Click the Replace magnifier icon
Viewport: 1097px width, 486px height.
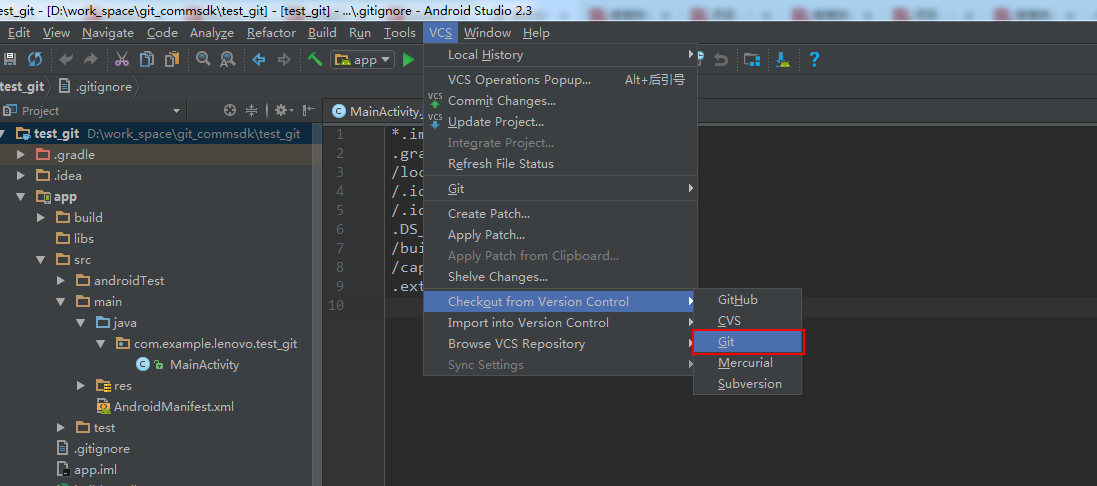coord(227,59)
